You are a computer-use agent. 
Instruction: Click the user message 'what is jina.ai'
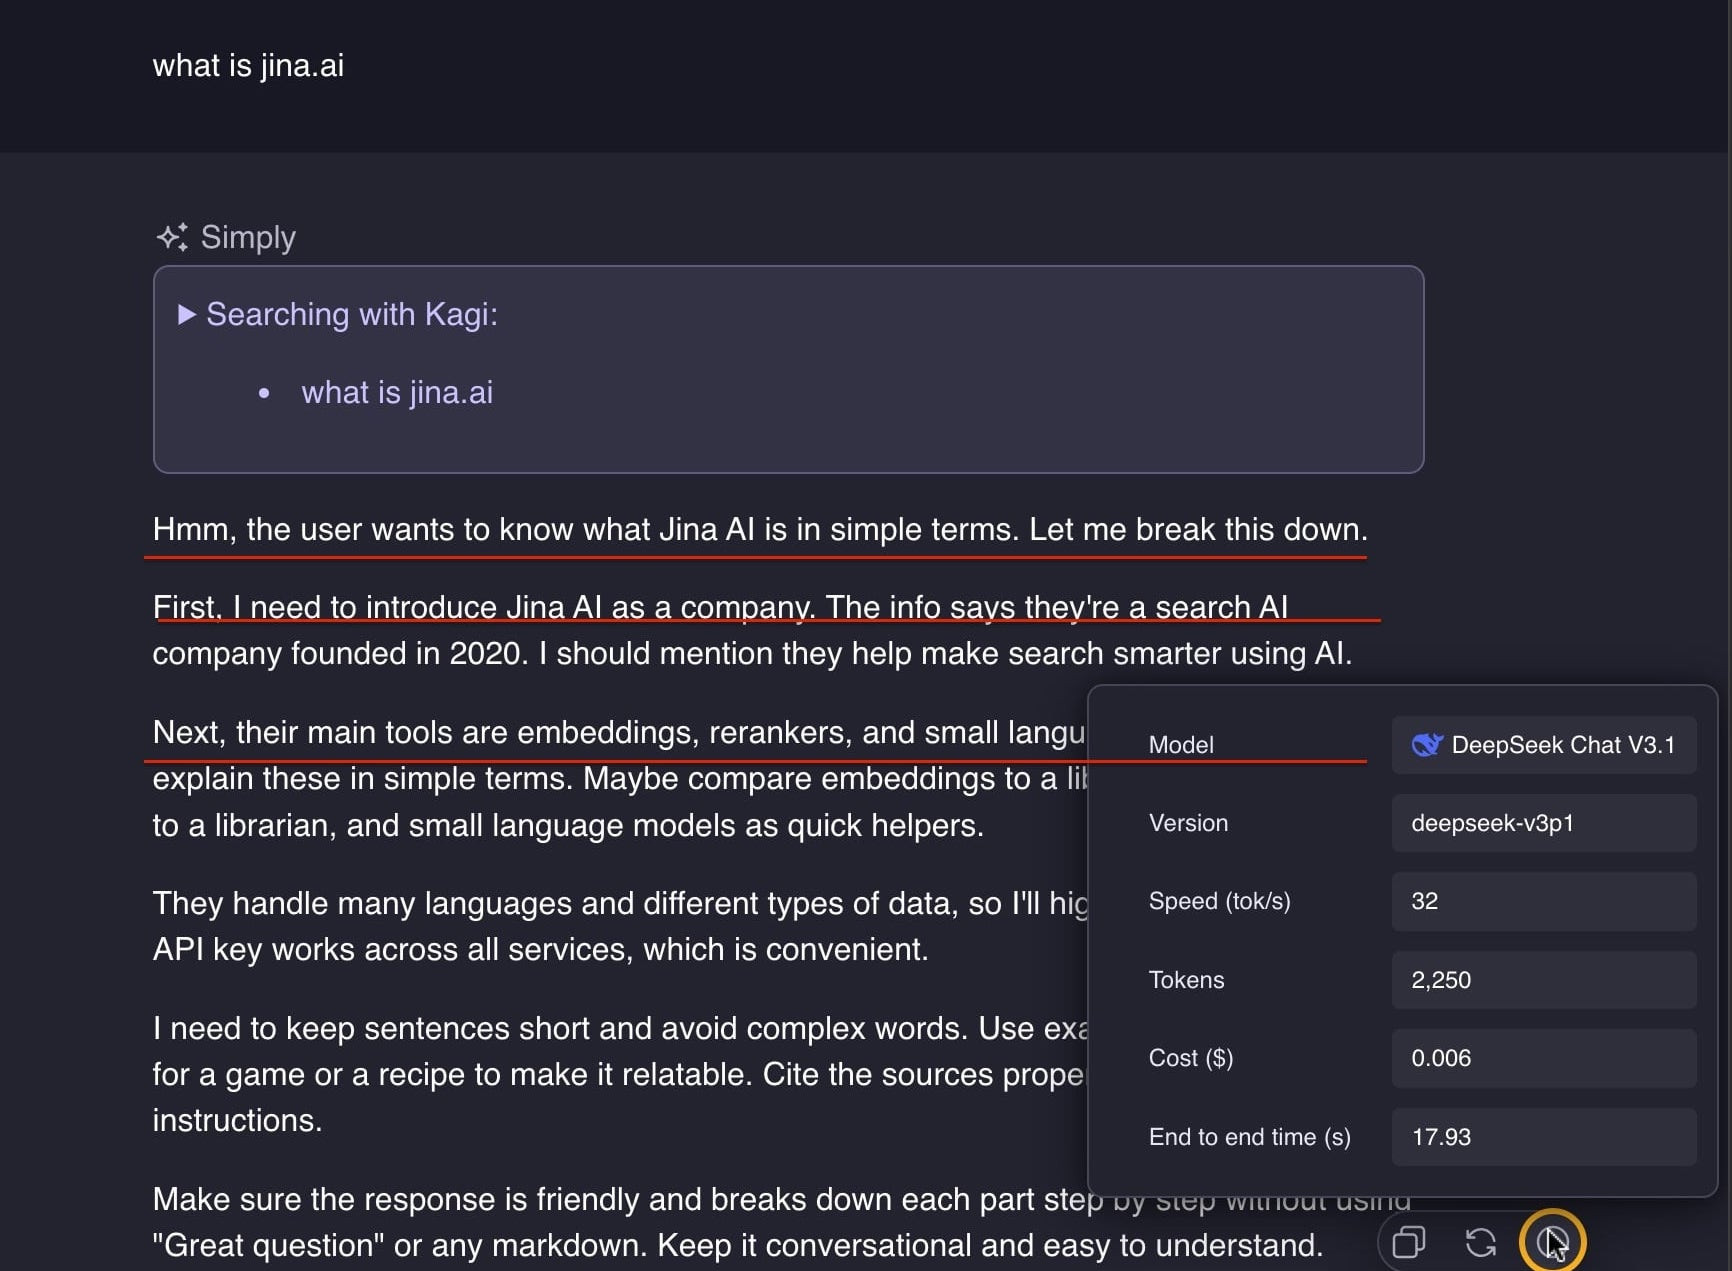(248, 65)
